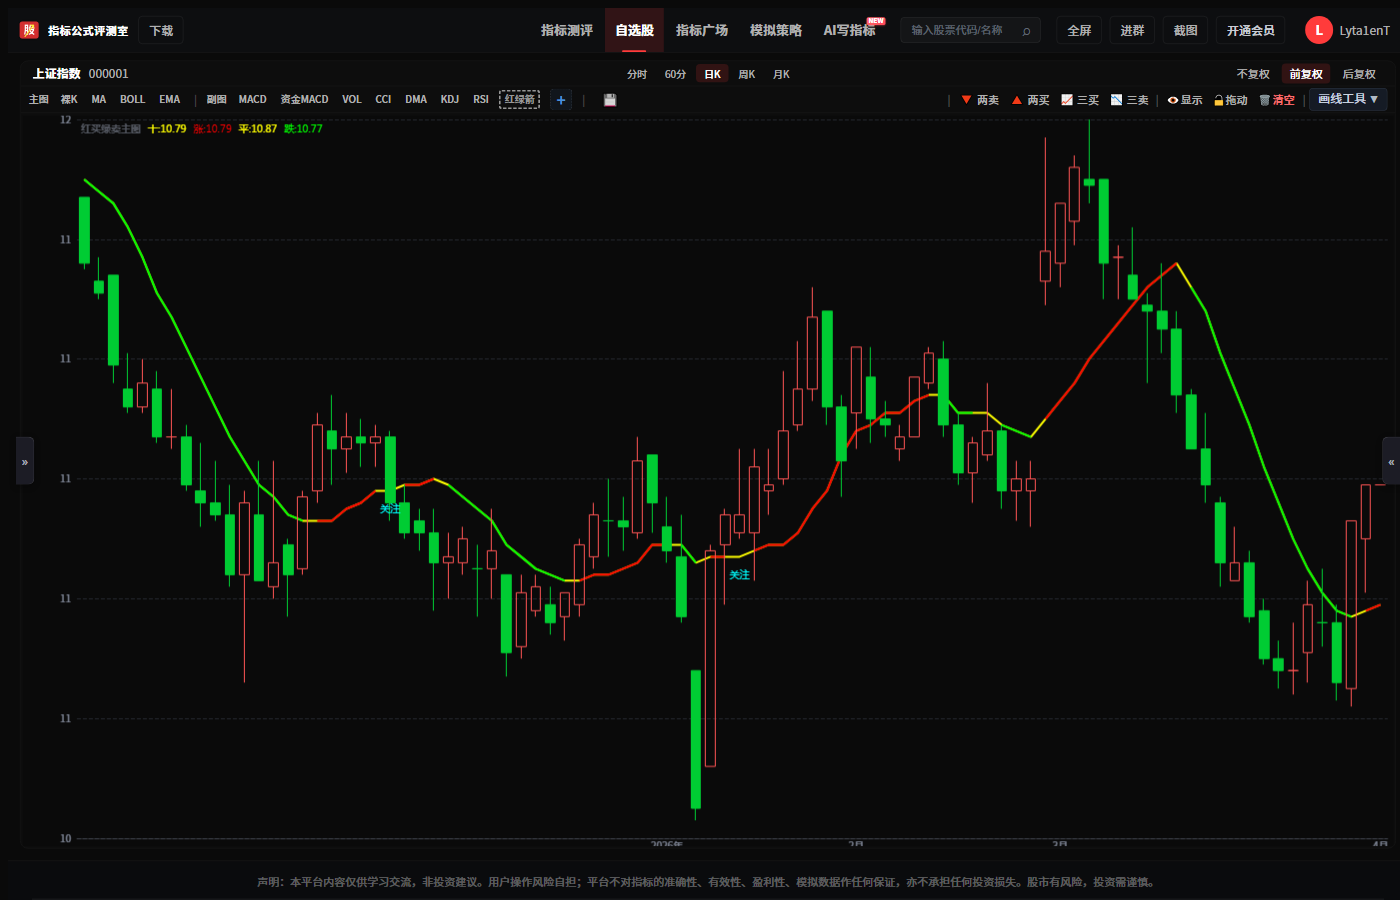Switch to 日K chart period
Screen dimensions: 1400x900
pos(712,74)
